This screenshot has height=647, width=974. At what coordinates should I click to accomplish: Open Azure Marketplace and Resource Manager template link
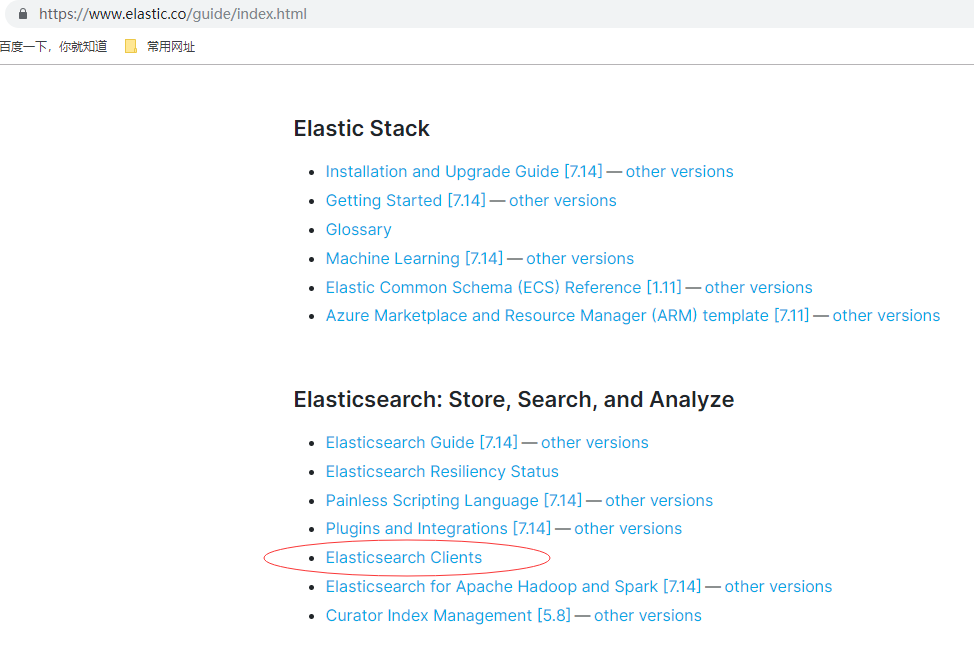pyautogui.click(x=567, y=315)
